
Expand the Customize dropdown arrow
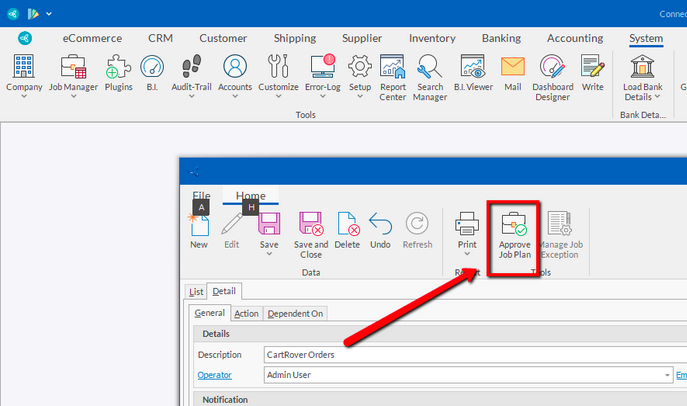[278, 96]
